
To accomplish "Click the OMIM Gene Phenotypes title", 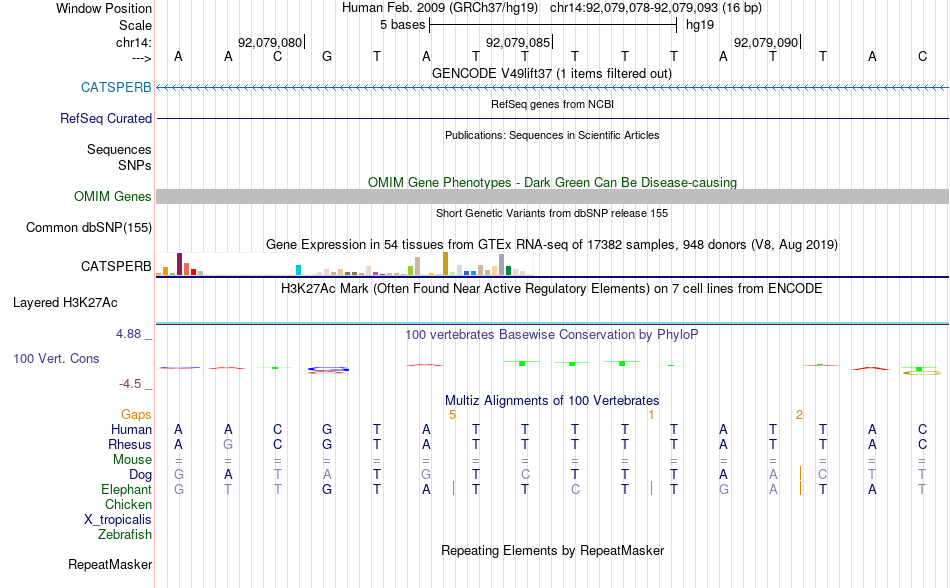I will 552,183.
